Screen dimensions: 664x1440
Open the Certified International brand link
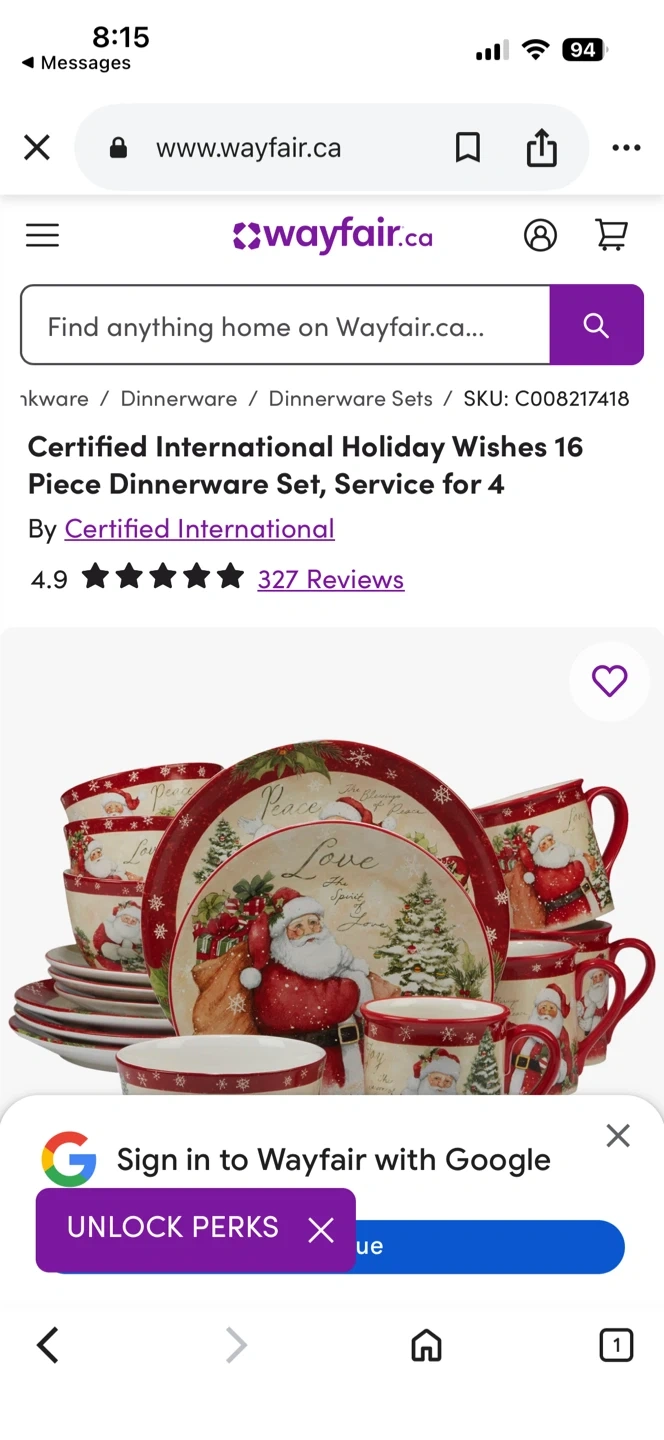pyautogui.click(x=199, y=529)
